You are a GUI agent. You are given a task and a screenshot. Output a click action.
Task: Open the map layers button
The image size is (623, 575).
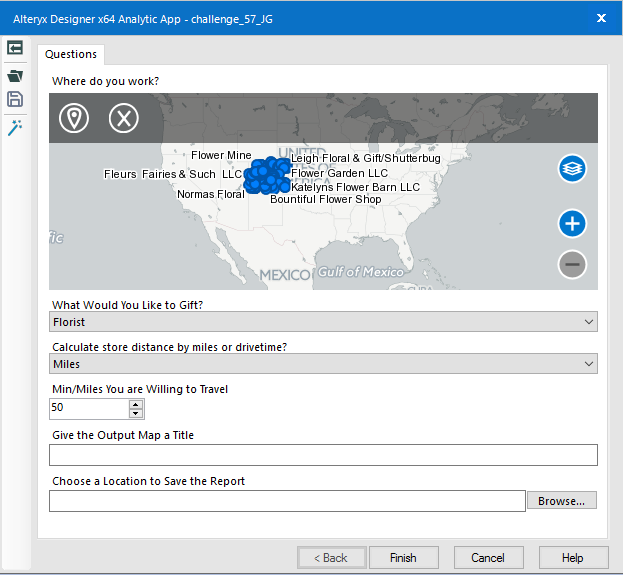(572, 169)
